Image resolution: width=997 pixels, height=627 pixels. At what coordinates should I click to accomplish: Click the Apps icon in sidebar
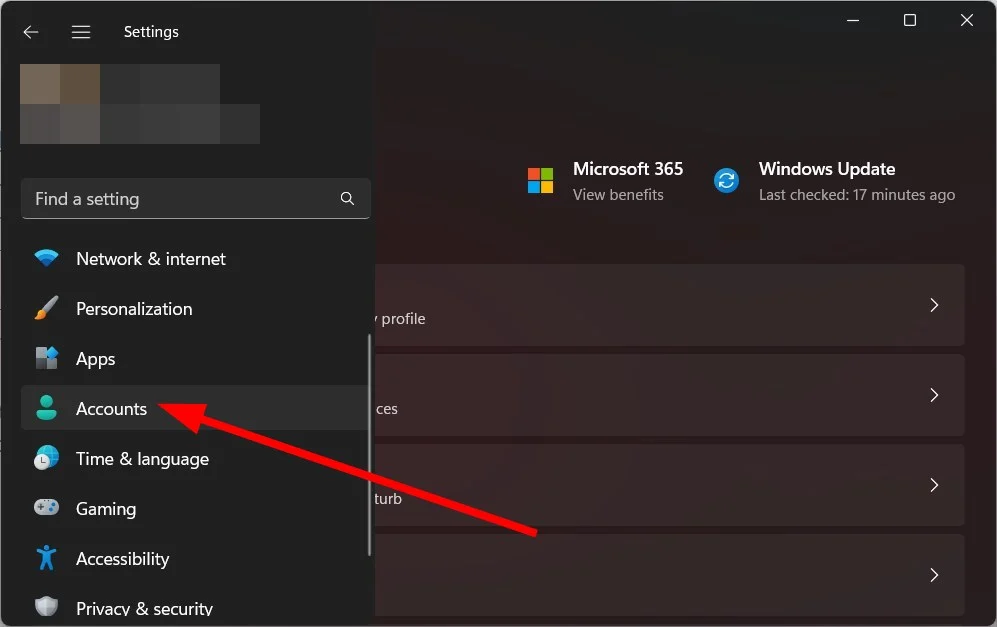pos(46,359)
